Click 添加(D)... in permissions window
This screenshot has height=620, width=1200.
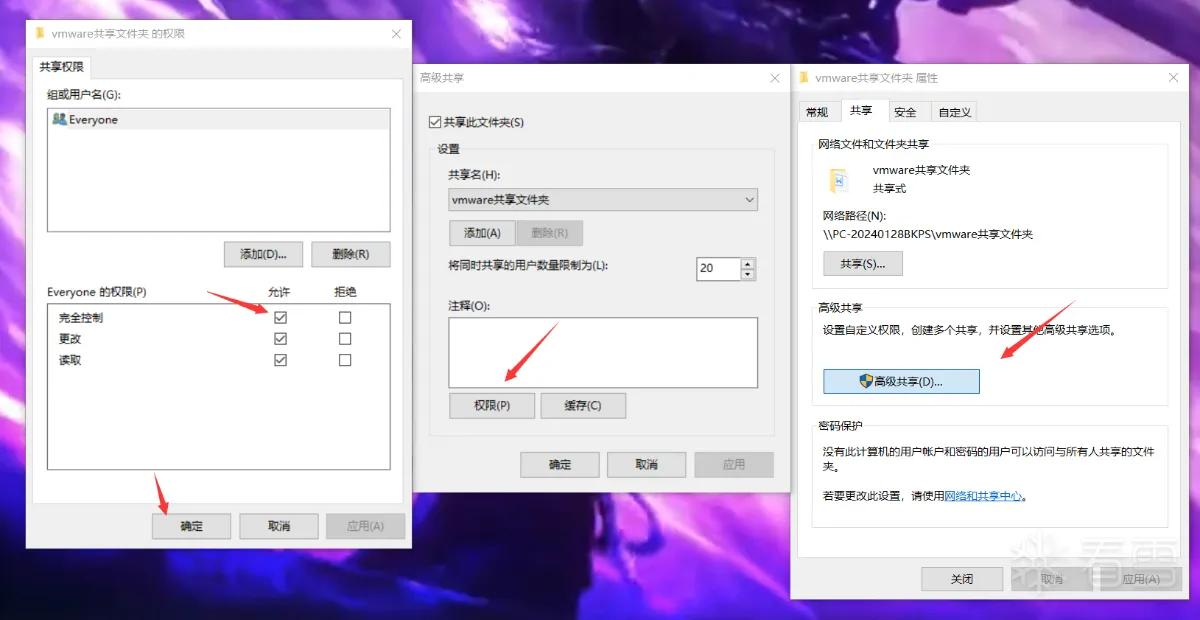(264, 254)
